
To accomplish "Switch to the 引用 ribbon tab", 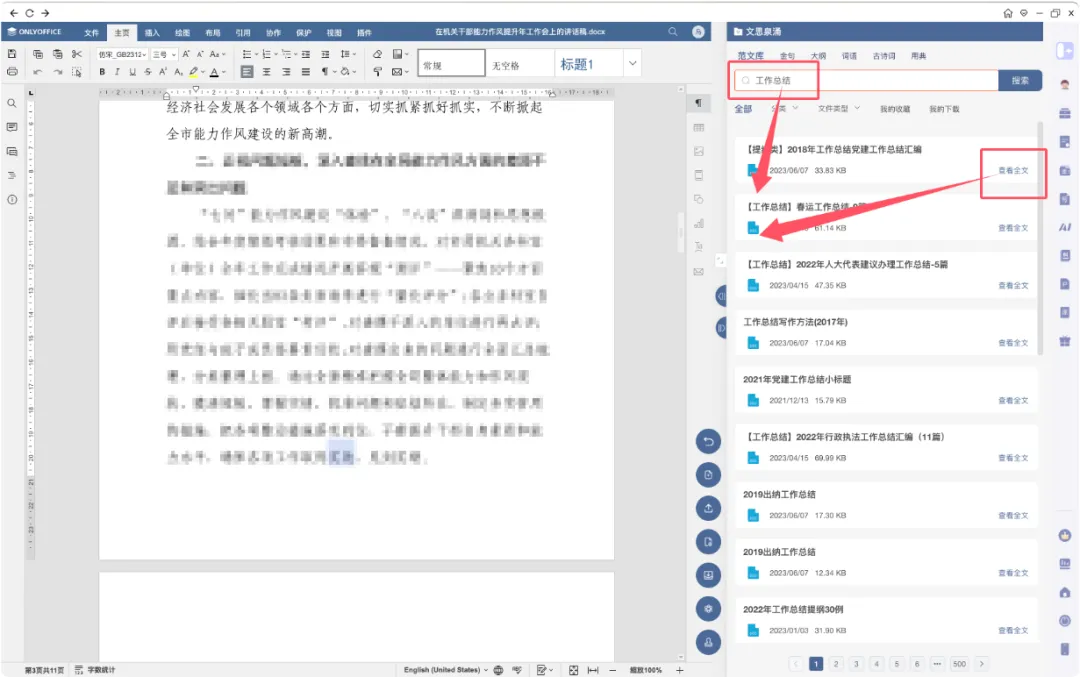I will click(243, 32).
